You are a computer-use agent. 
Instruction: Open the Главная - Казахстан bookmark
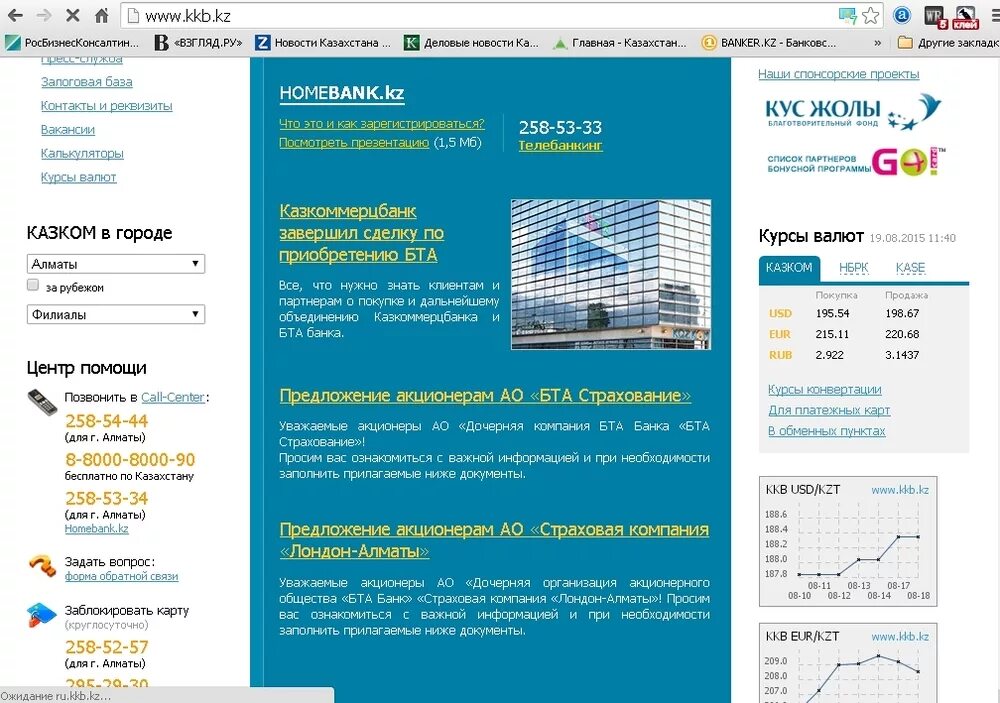coord(619,43)
